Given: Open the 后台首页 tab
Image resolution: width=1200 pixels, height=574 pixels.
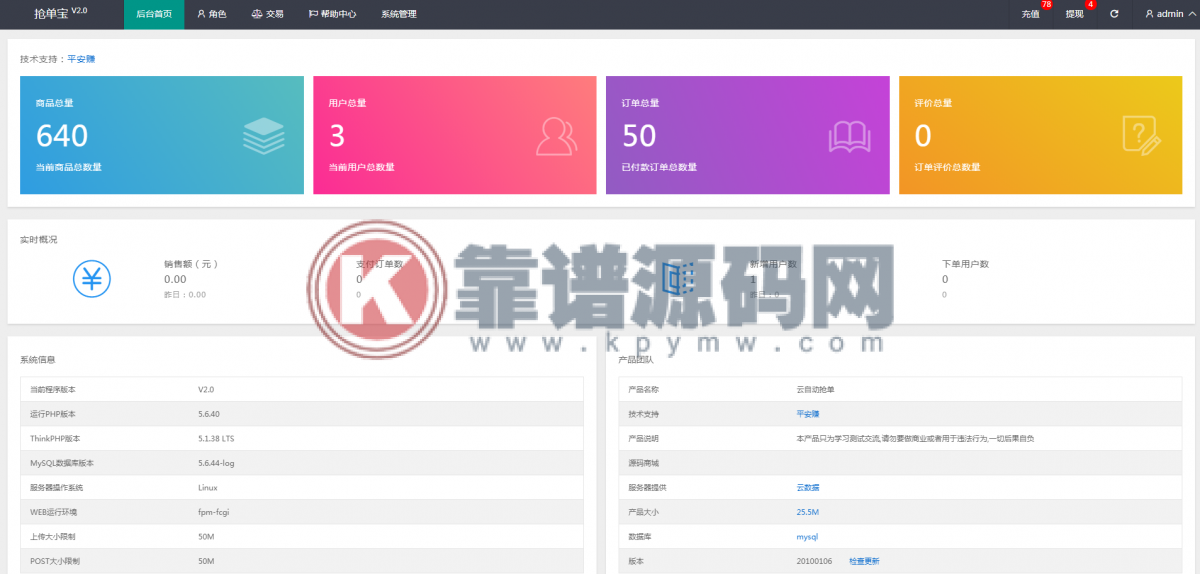Looking at the screenshot, I should pos(154,14).
